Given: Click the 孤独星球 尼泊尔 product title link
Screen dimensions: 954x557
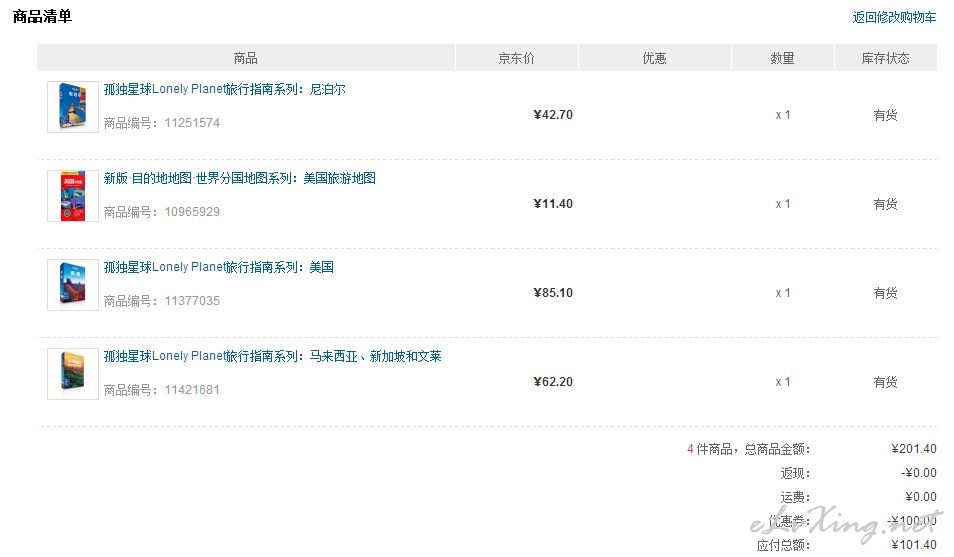Looking at the screenshot, I should pos(225,89).
